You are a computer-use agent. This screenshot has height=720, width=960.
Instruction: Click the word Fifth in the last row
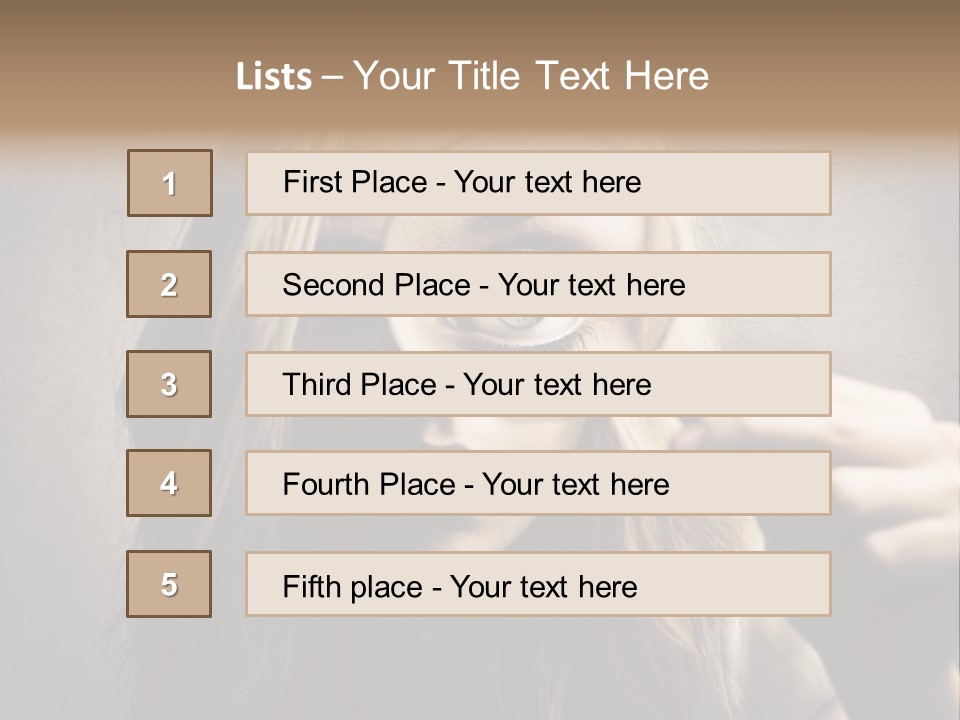pyautogui.click(x=312, y=586)
